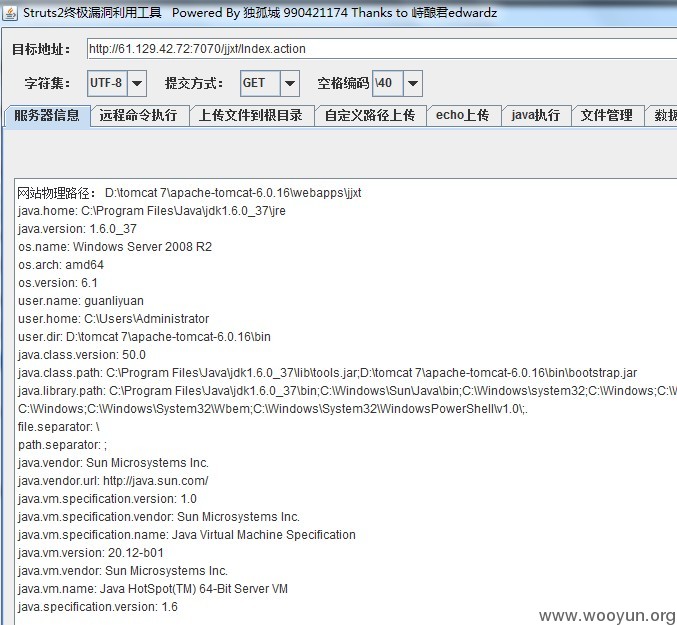Click the java.class.path line
Screen dimensions: 677x625
pyautogui.click(x=327, y=373)
